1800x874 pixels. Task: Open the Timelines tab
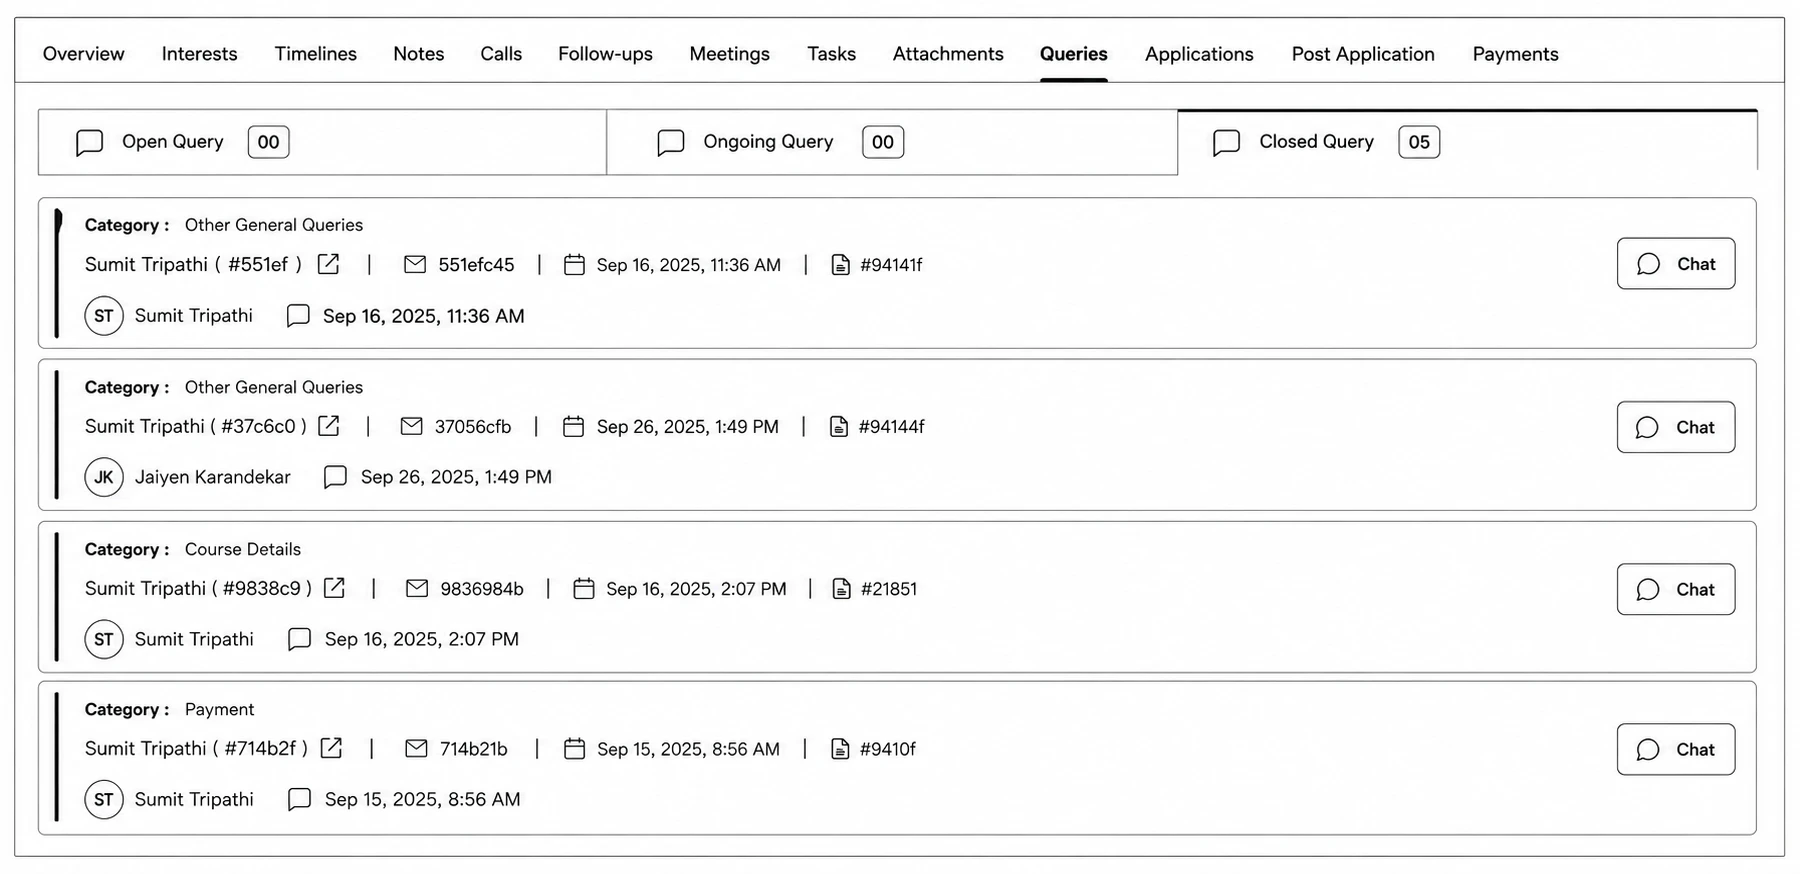pos(316,54)
